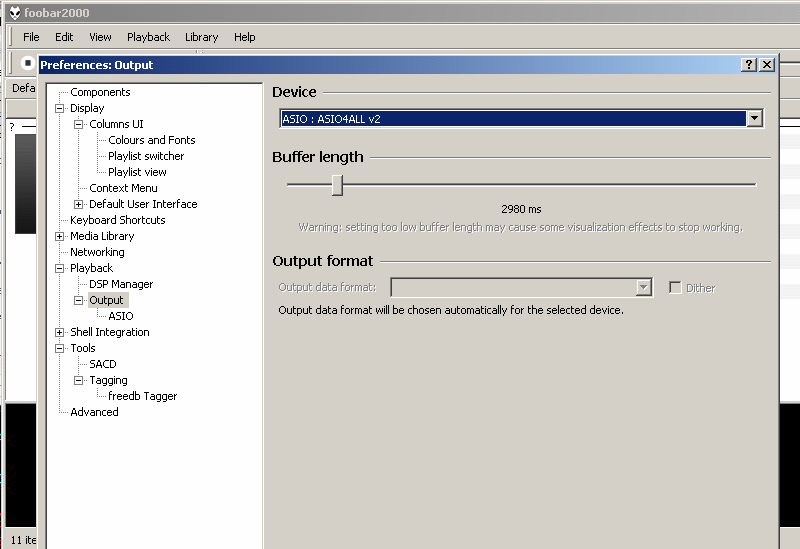Select ASIO page under Output
Screen dimensions: 800x549
click(120, 316)
